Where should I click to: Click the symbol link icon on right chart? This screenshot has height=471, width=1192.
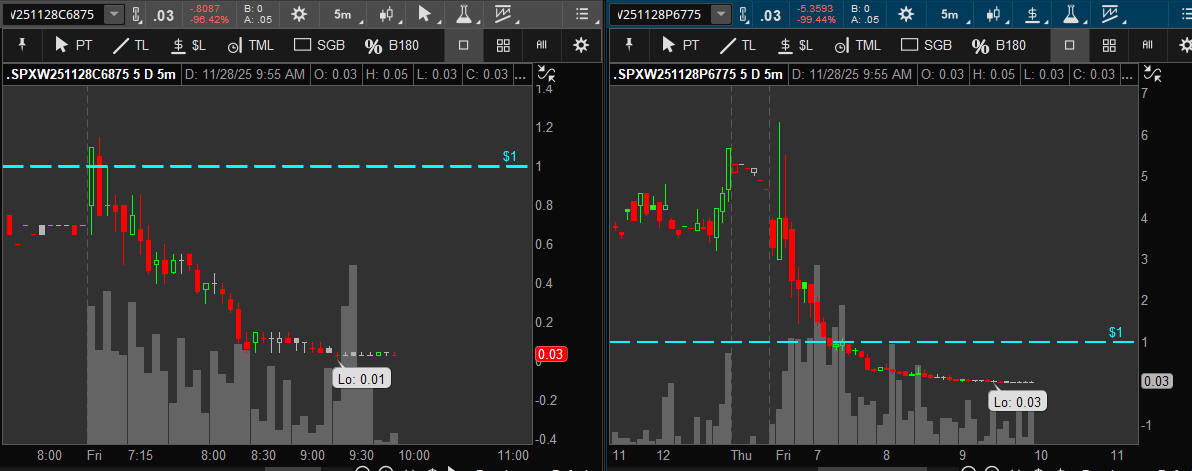[743, 14]
